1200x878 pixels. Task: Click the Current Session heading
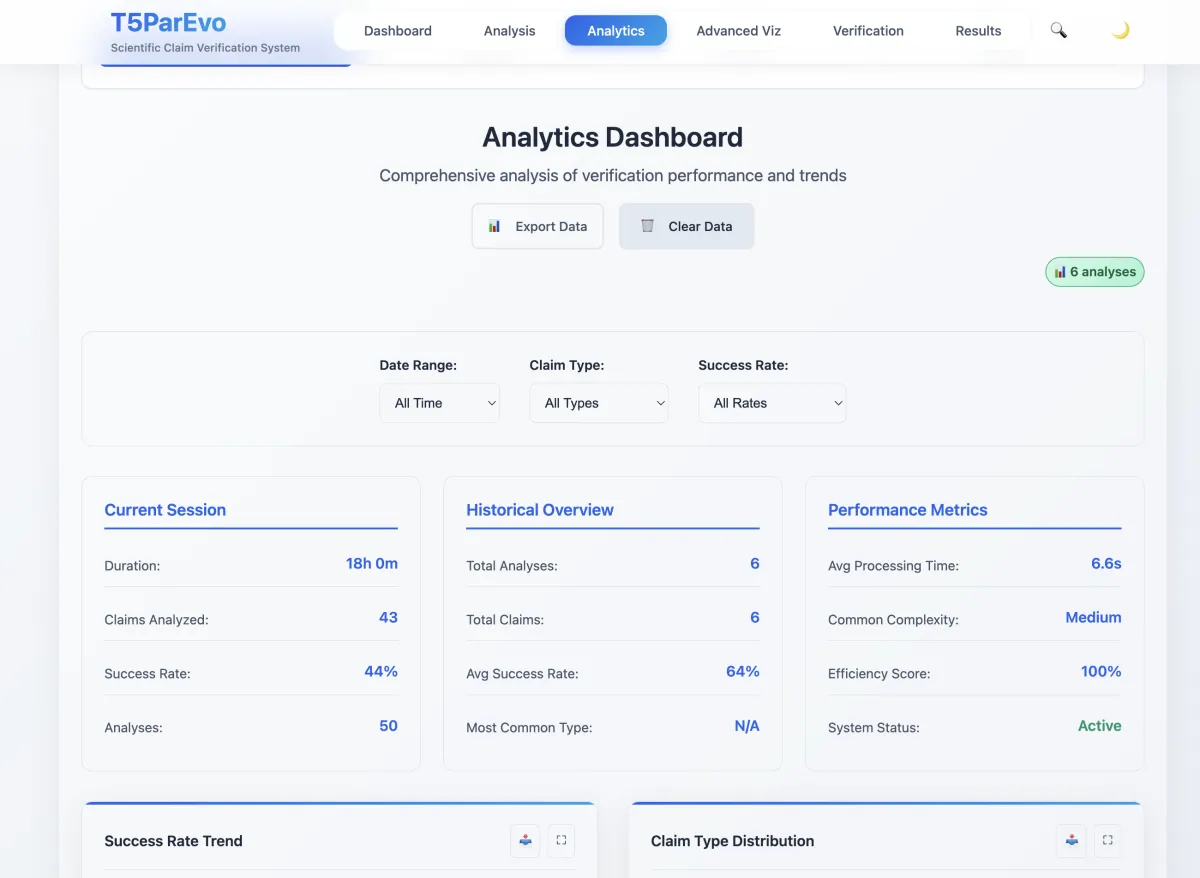point(165,510)
